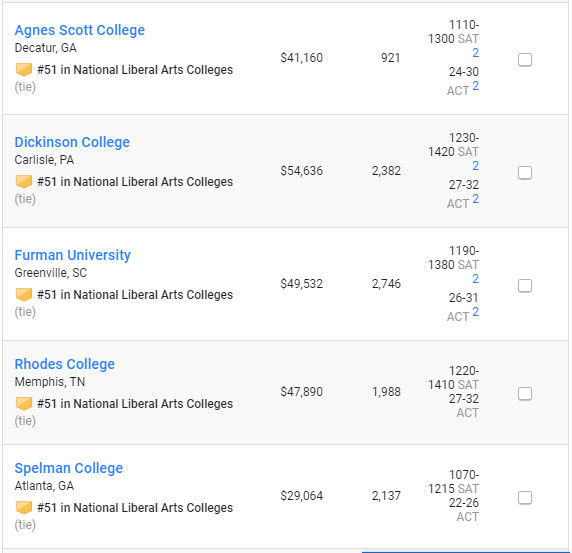Tick the compare checkbox for Spelman College

pyautogui.click(x=525, y=498)
